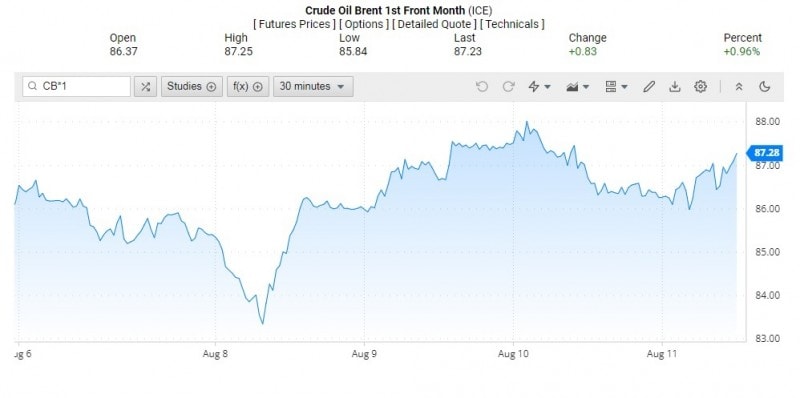Open the Detailed Quote link

click(434, 24)
